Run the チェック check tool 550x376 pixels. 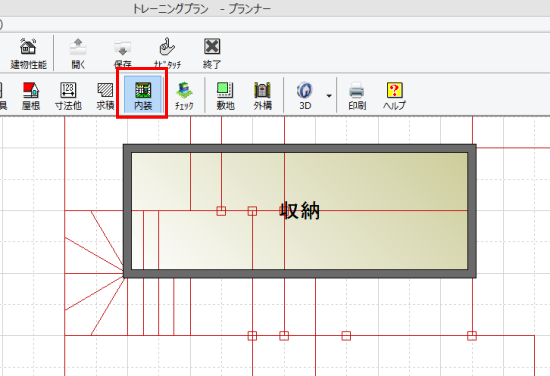(x=184, y=96)
